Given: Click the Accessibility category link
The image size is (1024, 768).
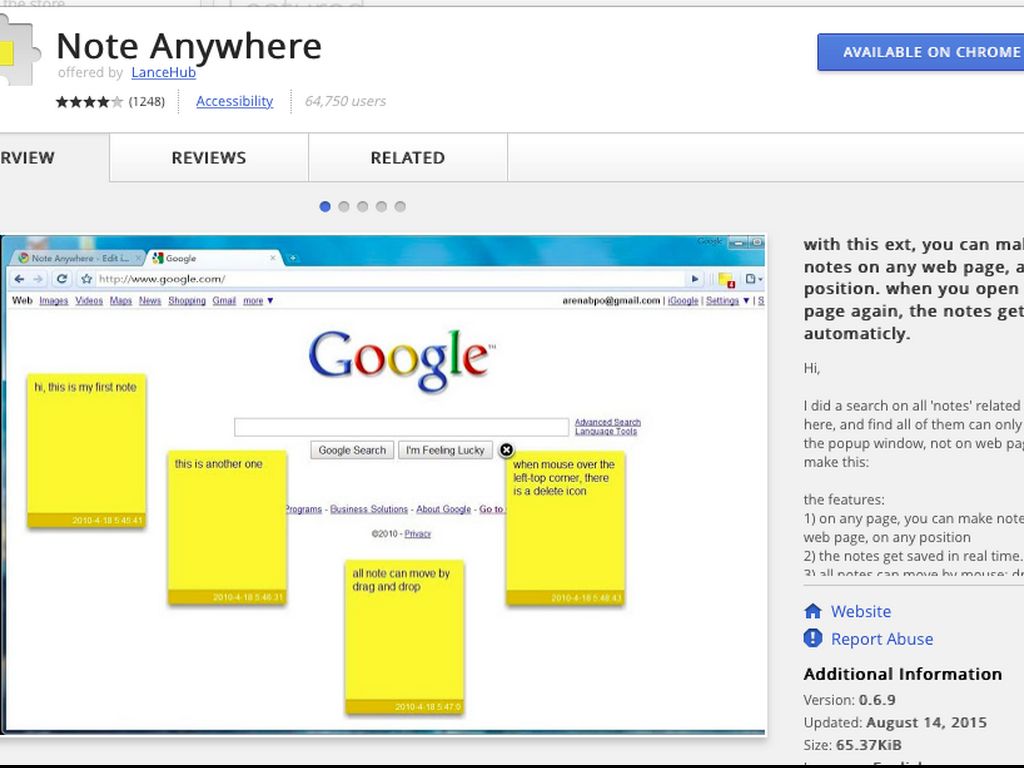Looking at the screenshot, I should pyautogui.click(x=234, y=101).
